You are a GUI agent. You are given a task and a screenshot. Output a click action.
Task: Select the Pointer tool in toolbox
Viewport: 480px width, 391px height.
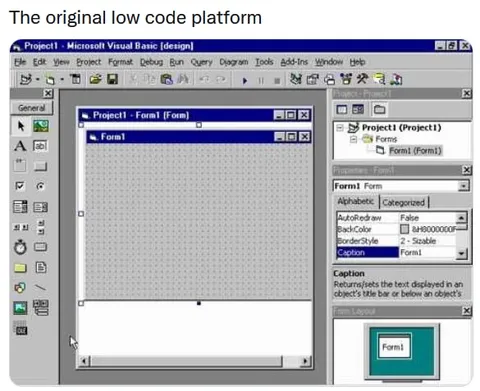21,126
